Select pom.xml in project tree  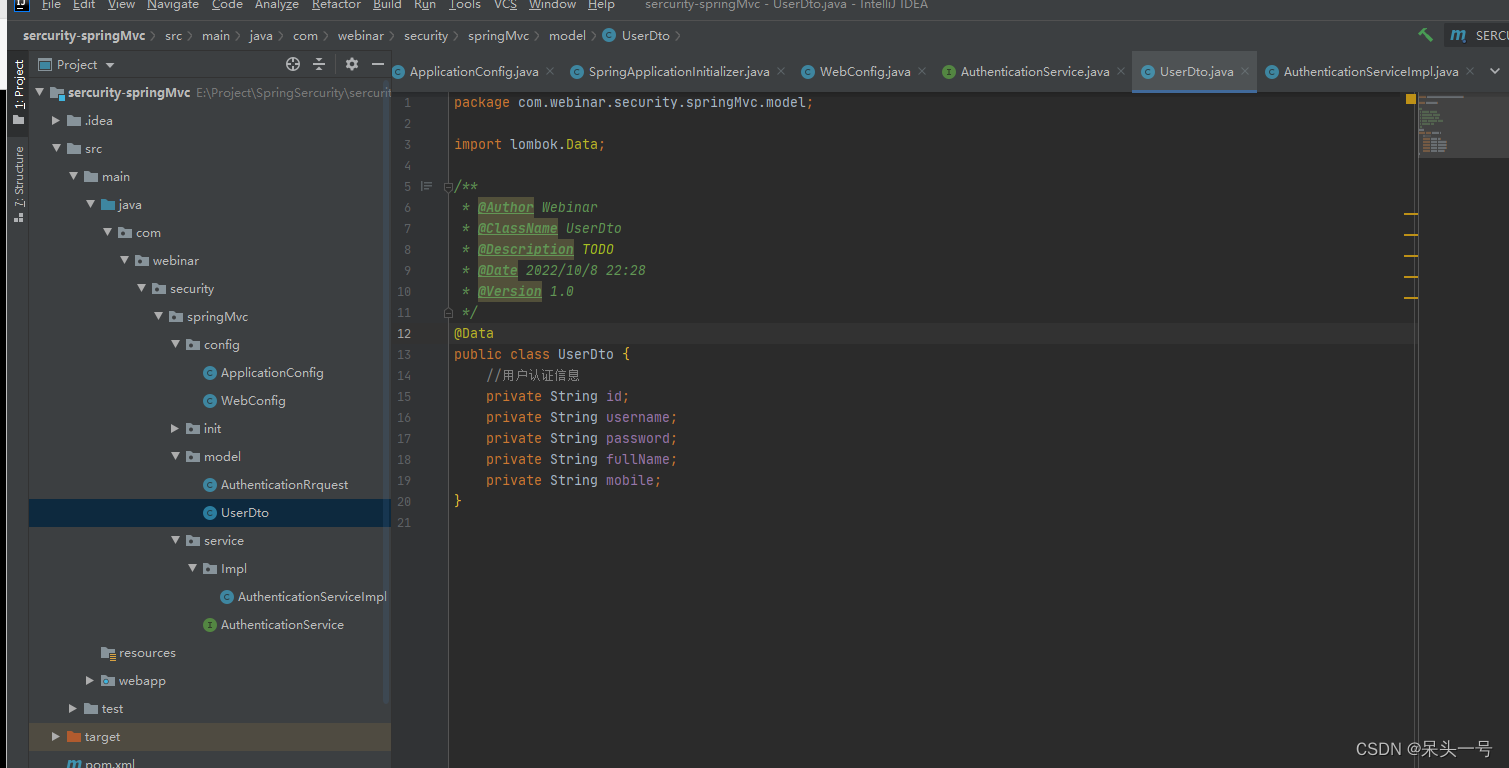[x=109, y=763]
